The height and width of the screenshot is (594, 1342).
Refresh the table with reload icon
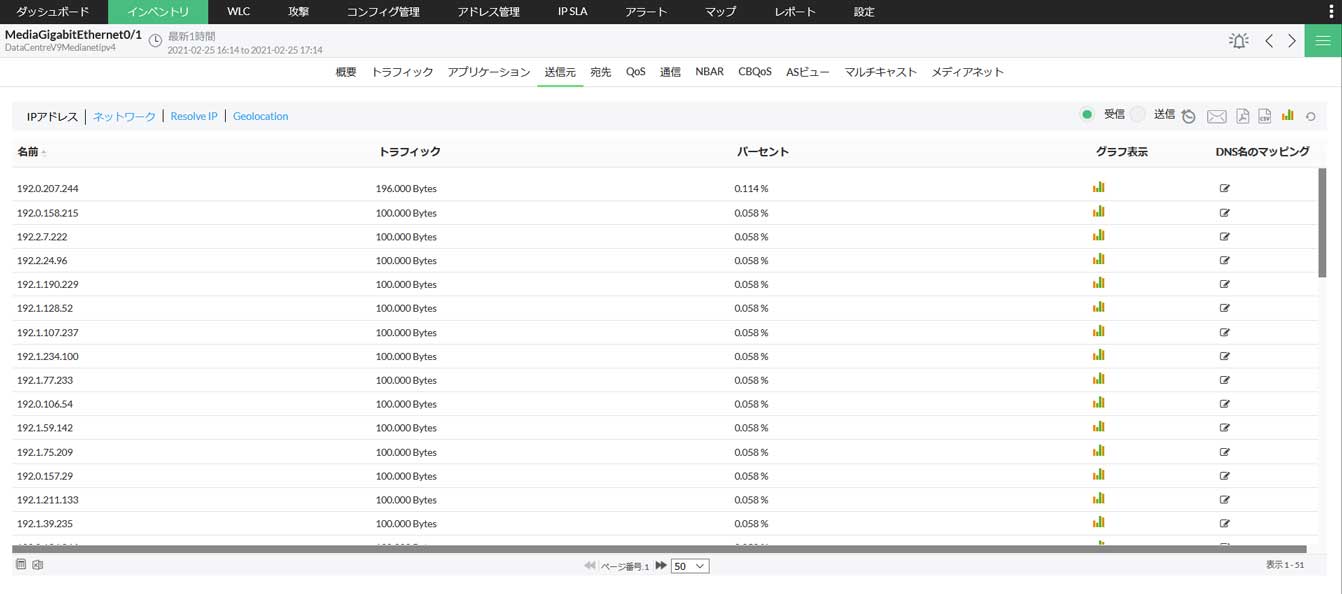pyautogui.click(x=1310, y=117)
